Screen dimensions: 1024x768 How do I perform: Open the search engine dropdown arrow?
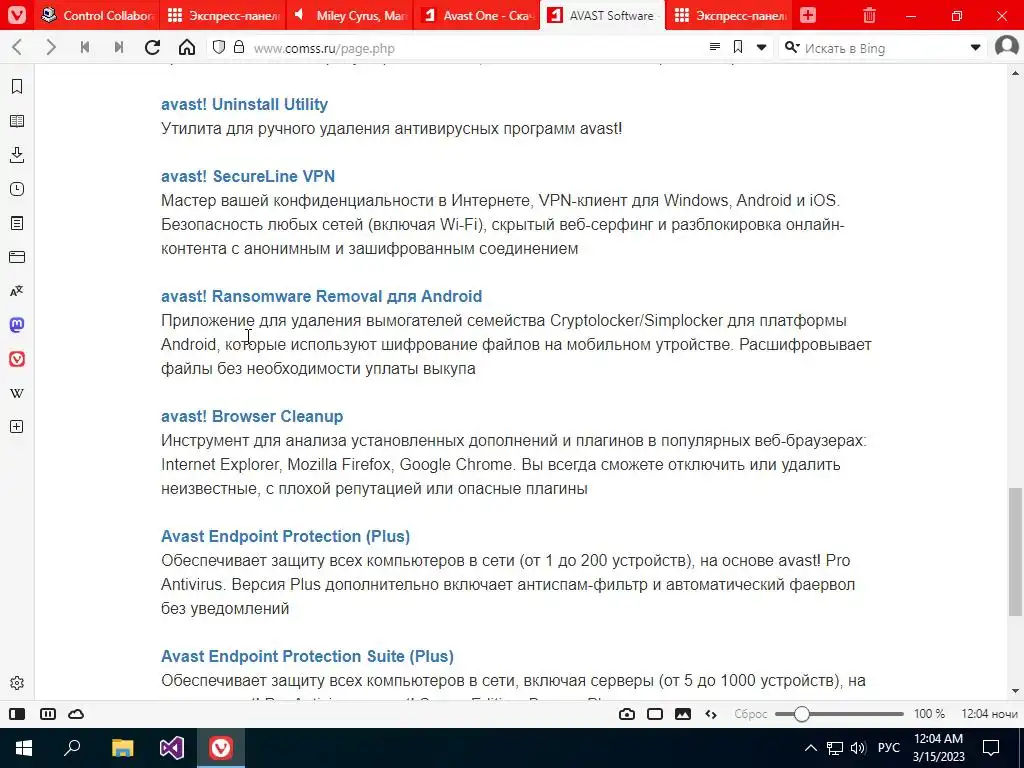pos(975,48)
